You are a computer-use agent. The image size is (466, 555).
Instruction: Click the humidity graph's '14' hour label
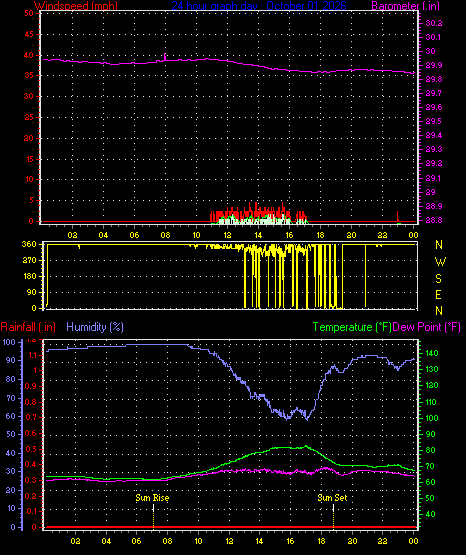pyautogui.click(x=259, y=541)
